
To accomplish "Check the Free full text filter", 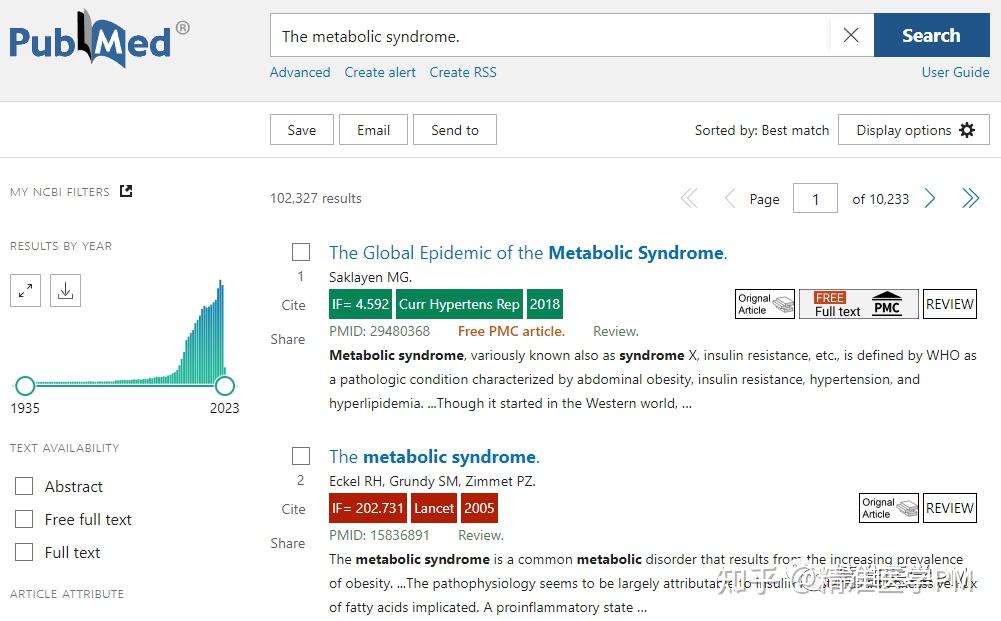I will [x=24, y=519].
